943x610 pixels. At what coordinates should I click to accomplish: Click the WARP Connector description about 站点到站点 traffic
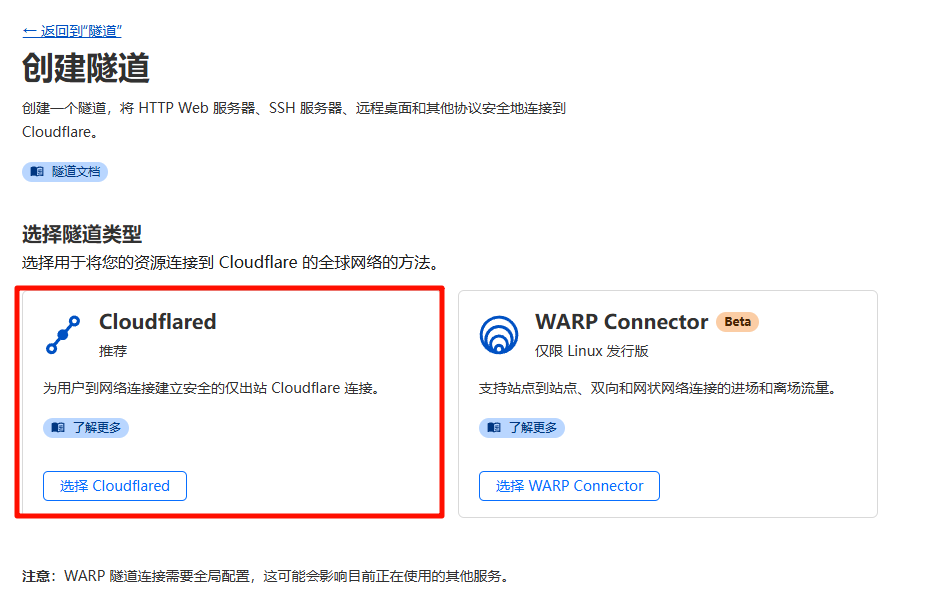point(659,388)
